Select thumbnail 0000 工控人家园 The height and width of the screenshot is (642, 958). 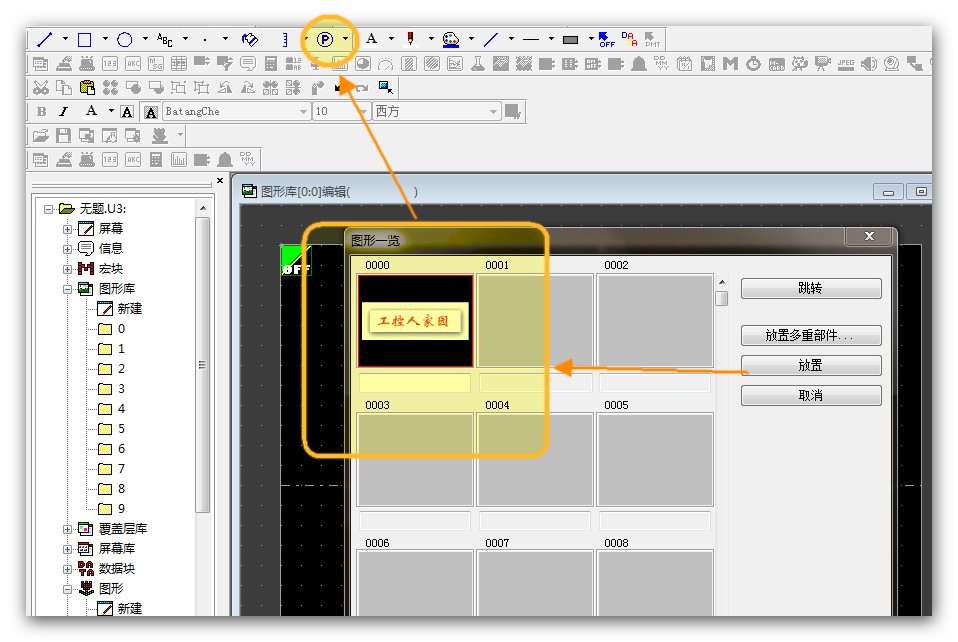coord(415,321)
